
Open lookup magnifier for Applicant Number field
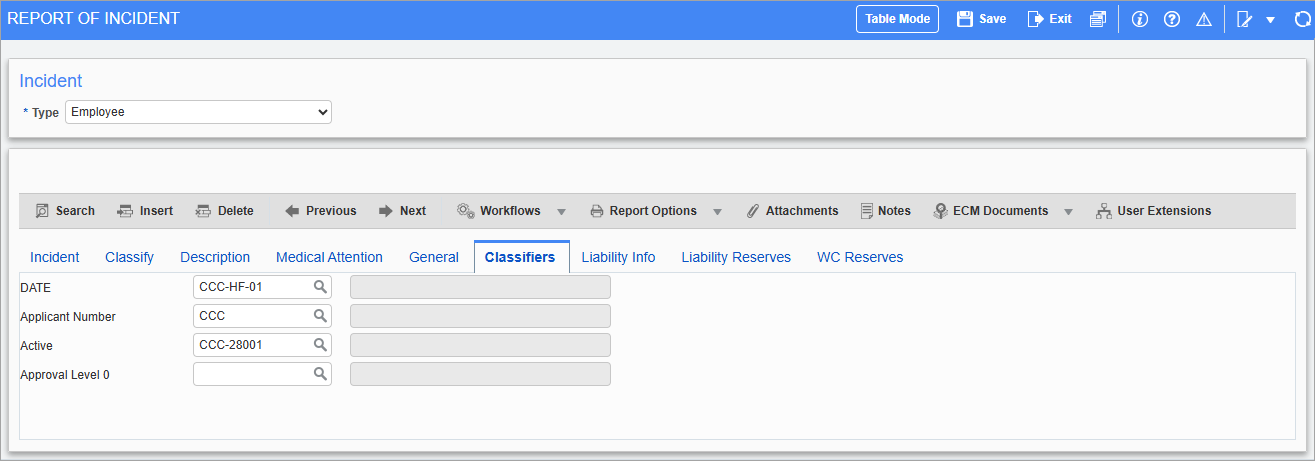pyautogui.click(x=320, y=316)
